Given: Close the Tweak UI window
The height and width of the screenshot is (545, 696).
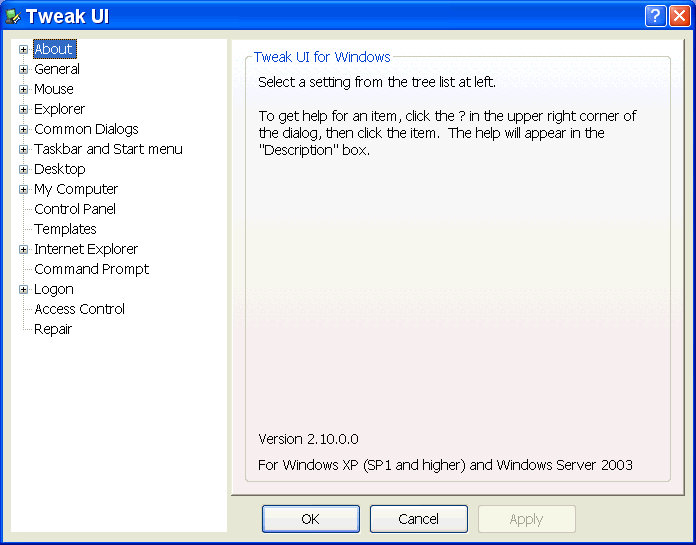Looking at the screenshot, I should click(x=680, y=16).
